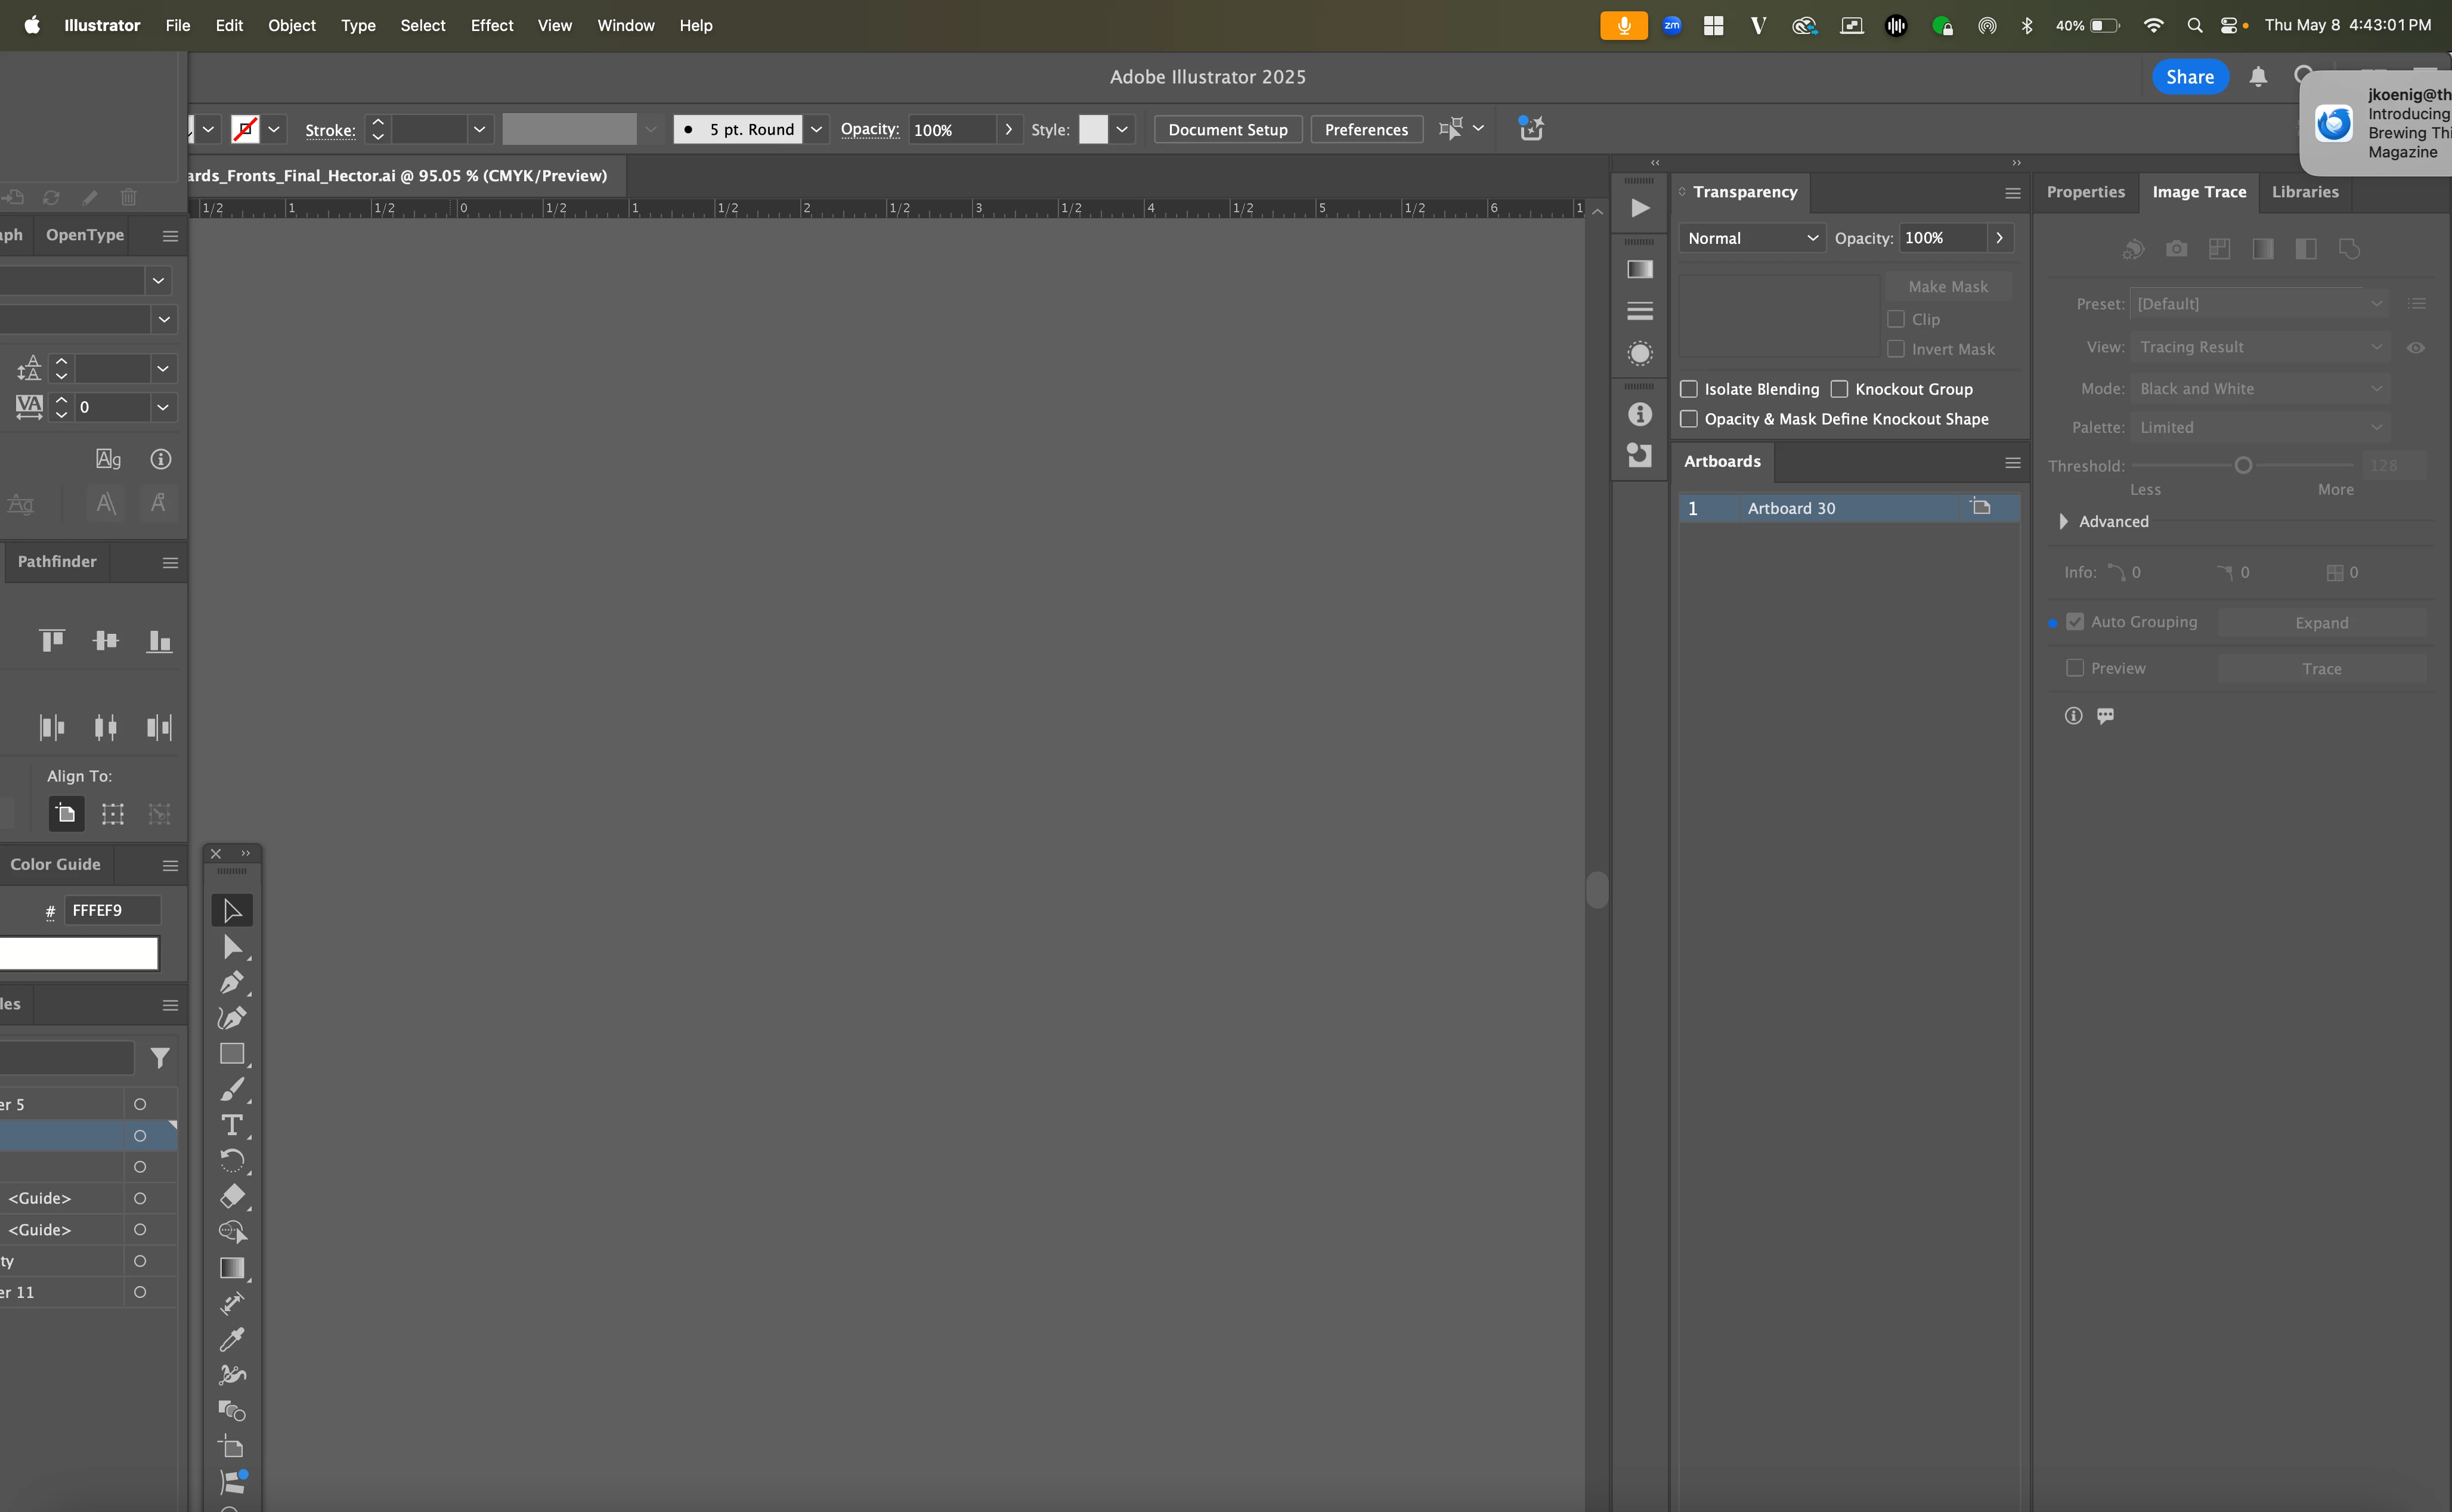
Task: Click the blue Share button
Action: point(2189,77)
